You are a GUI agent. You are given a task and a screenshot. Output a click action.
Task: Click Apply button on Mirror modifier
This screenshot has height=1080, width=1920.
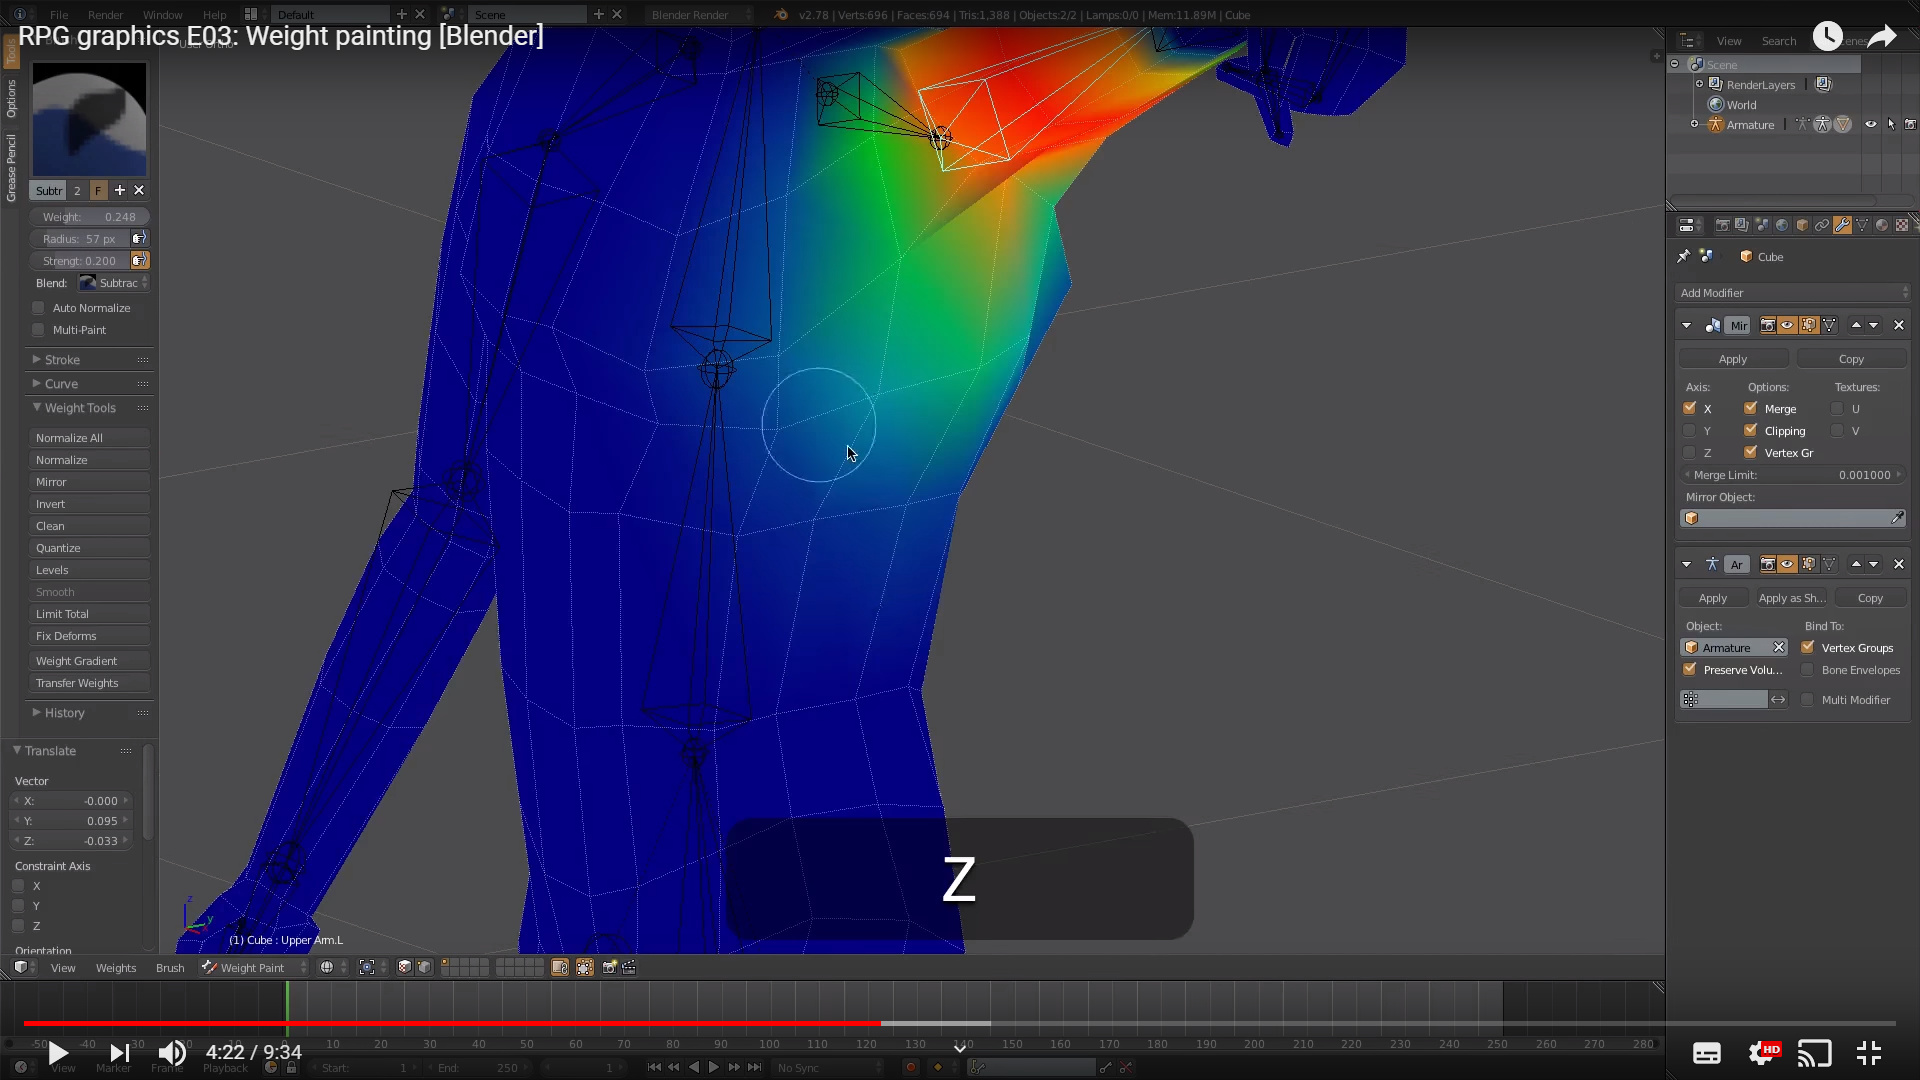pos(1733,359)
